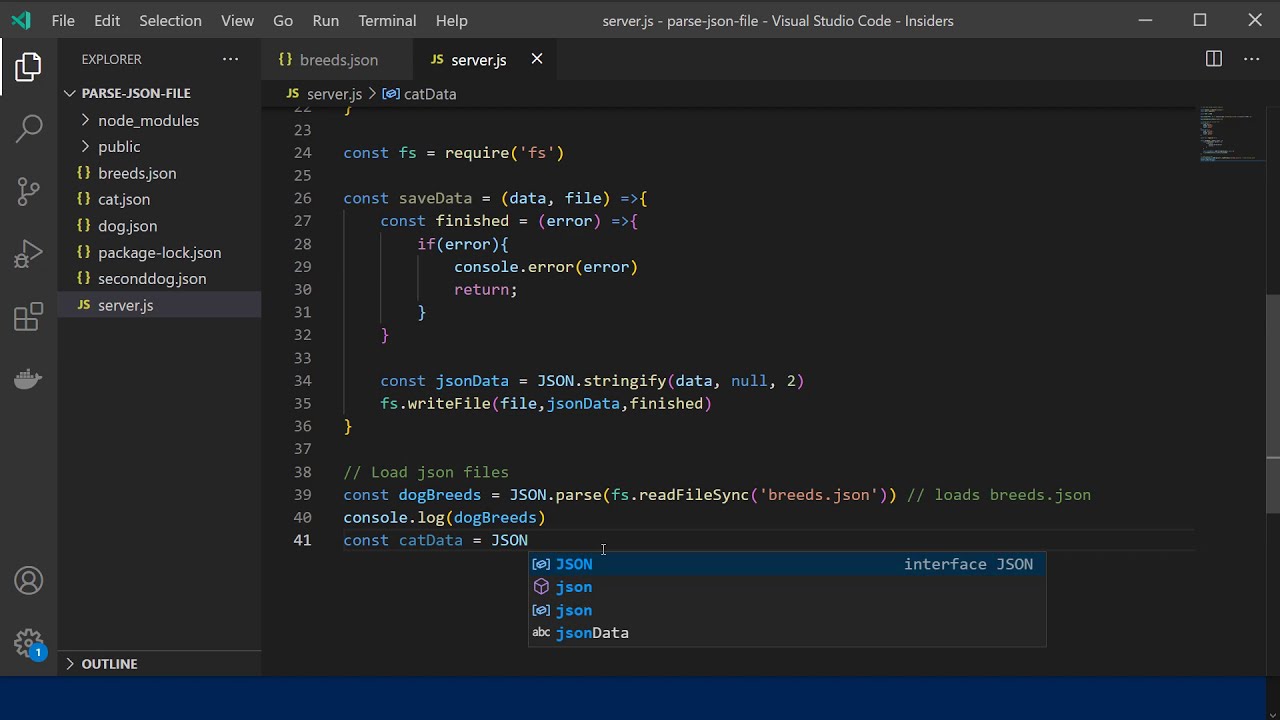Select the json module suggestion with cube icon

[787, 587]
